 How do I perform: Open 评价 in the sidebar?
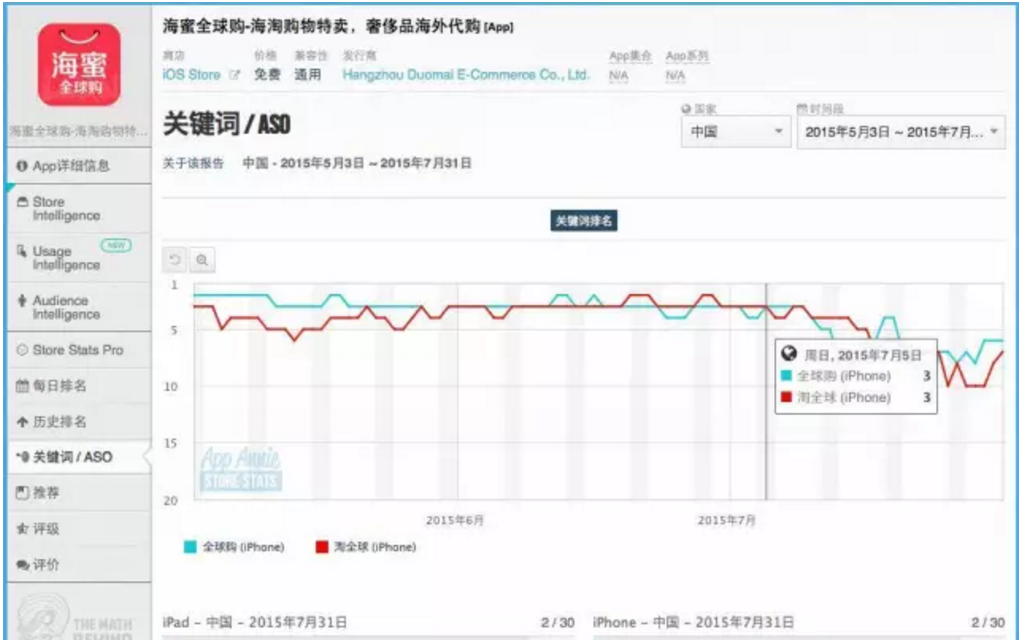click(79, 565)
